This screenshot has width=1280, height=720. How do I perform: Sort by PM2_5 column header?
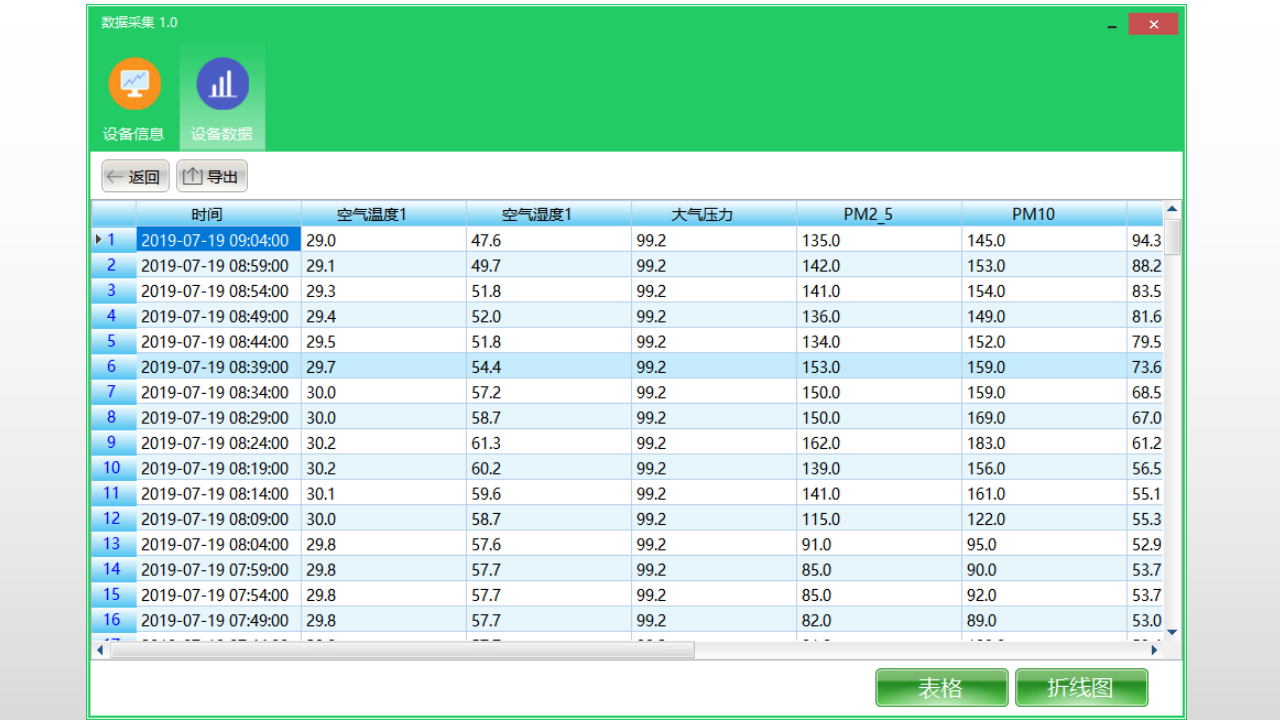[x=878, y=214]
